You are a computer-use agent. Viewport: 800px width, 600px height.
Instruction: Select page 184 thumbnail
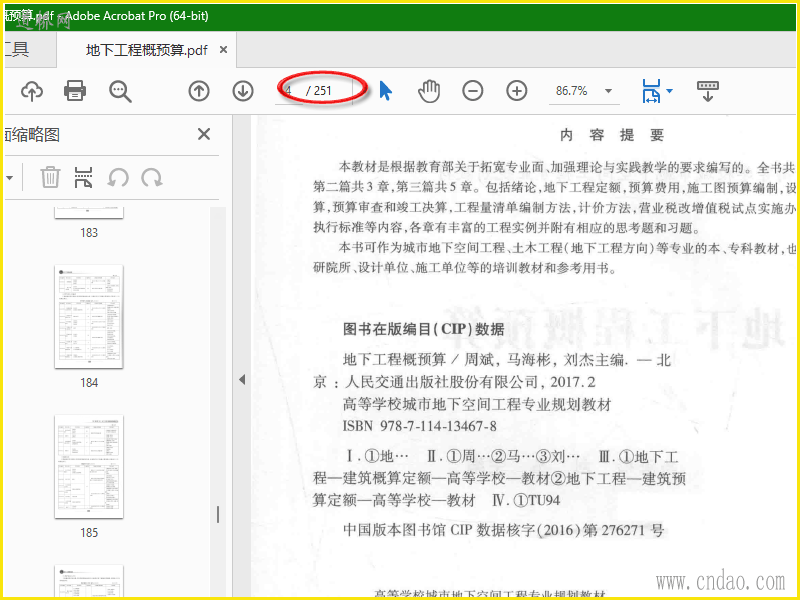89,316
